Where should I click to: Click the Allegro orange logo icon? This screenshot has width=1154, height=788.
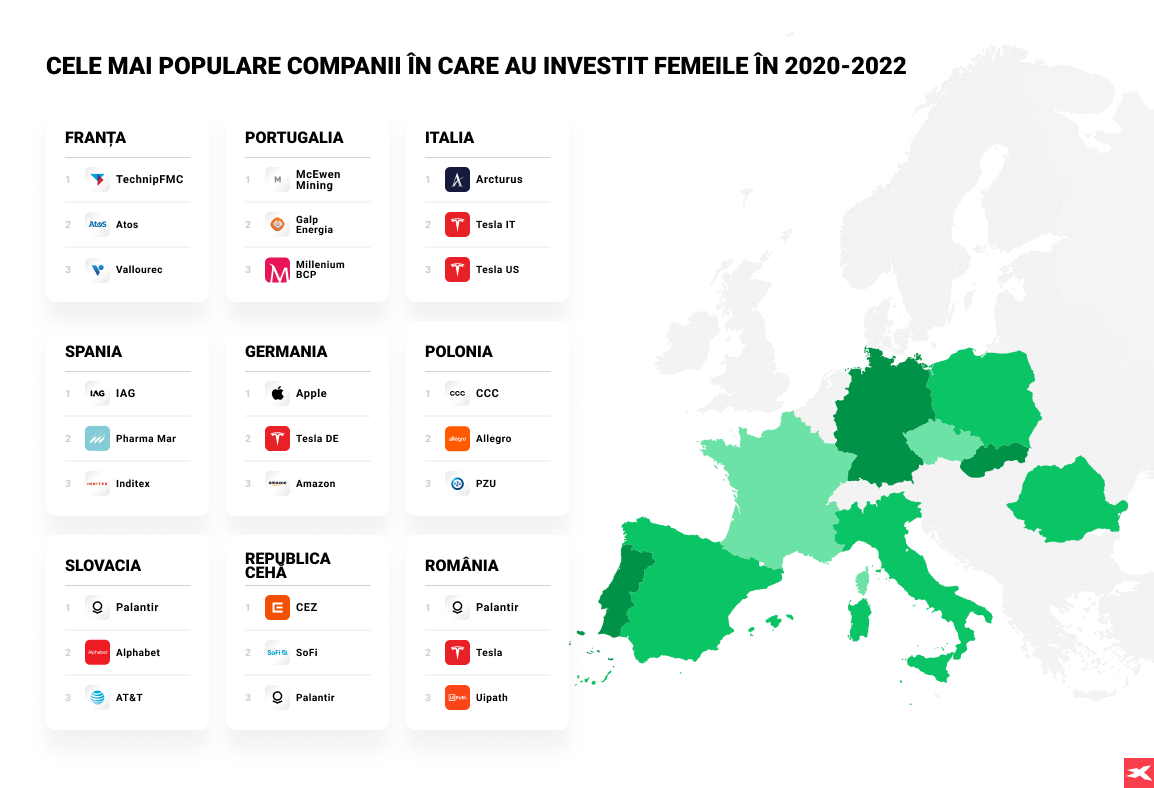(457, 439)
